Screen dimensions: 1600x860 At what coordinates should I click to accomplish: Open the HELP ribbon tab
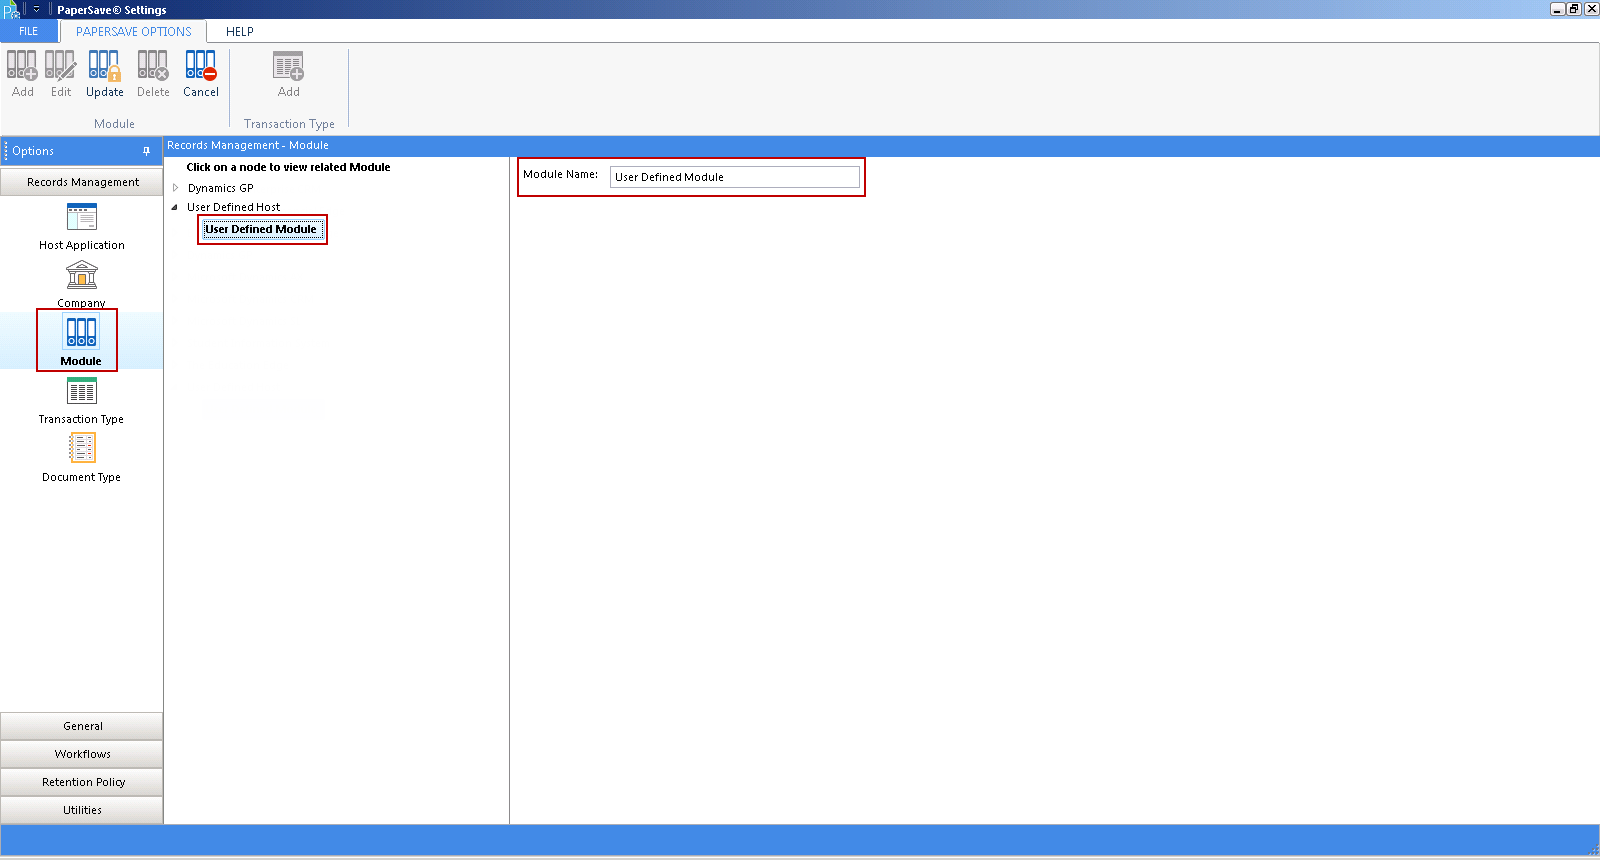point(240,31)
